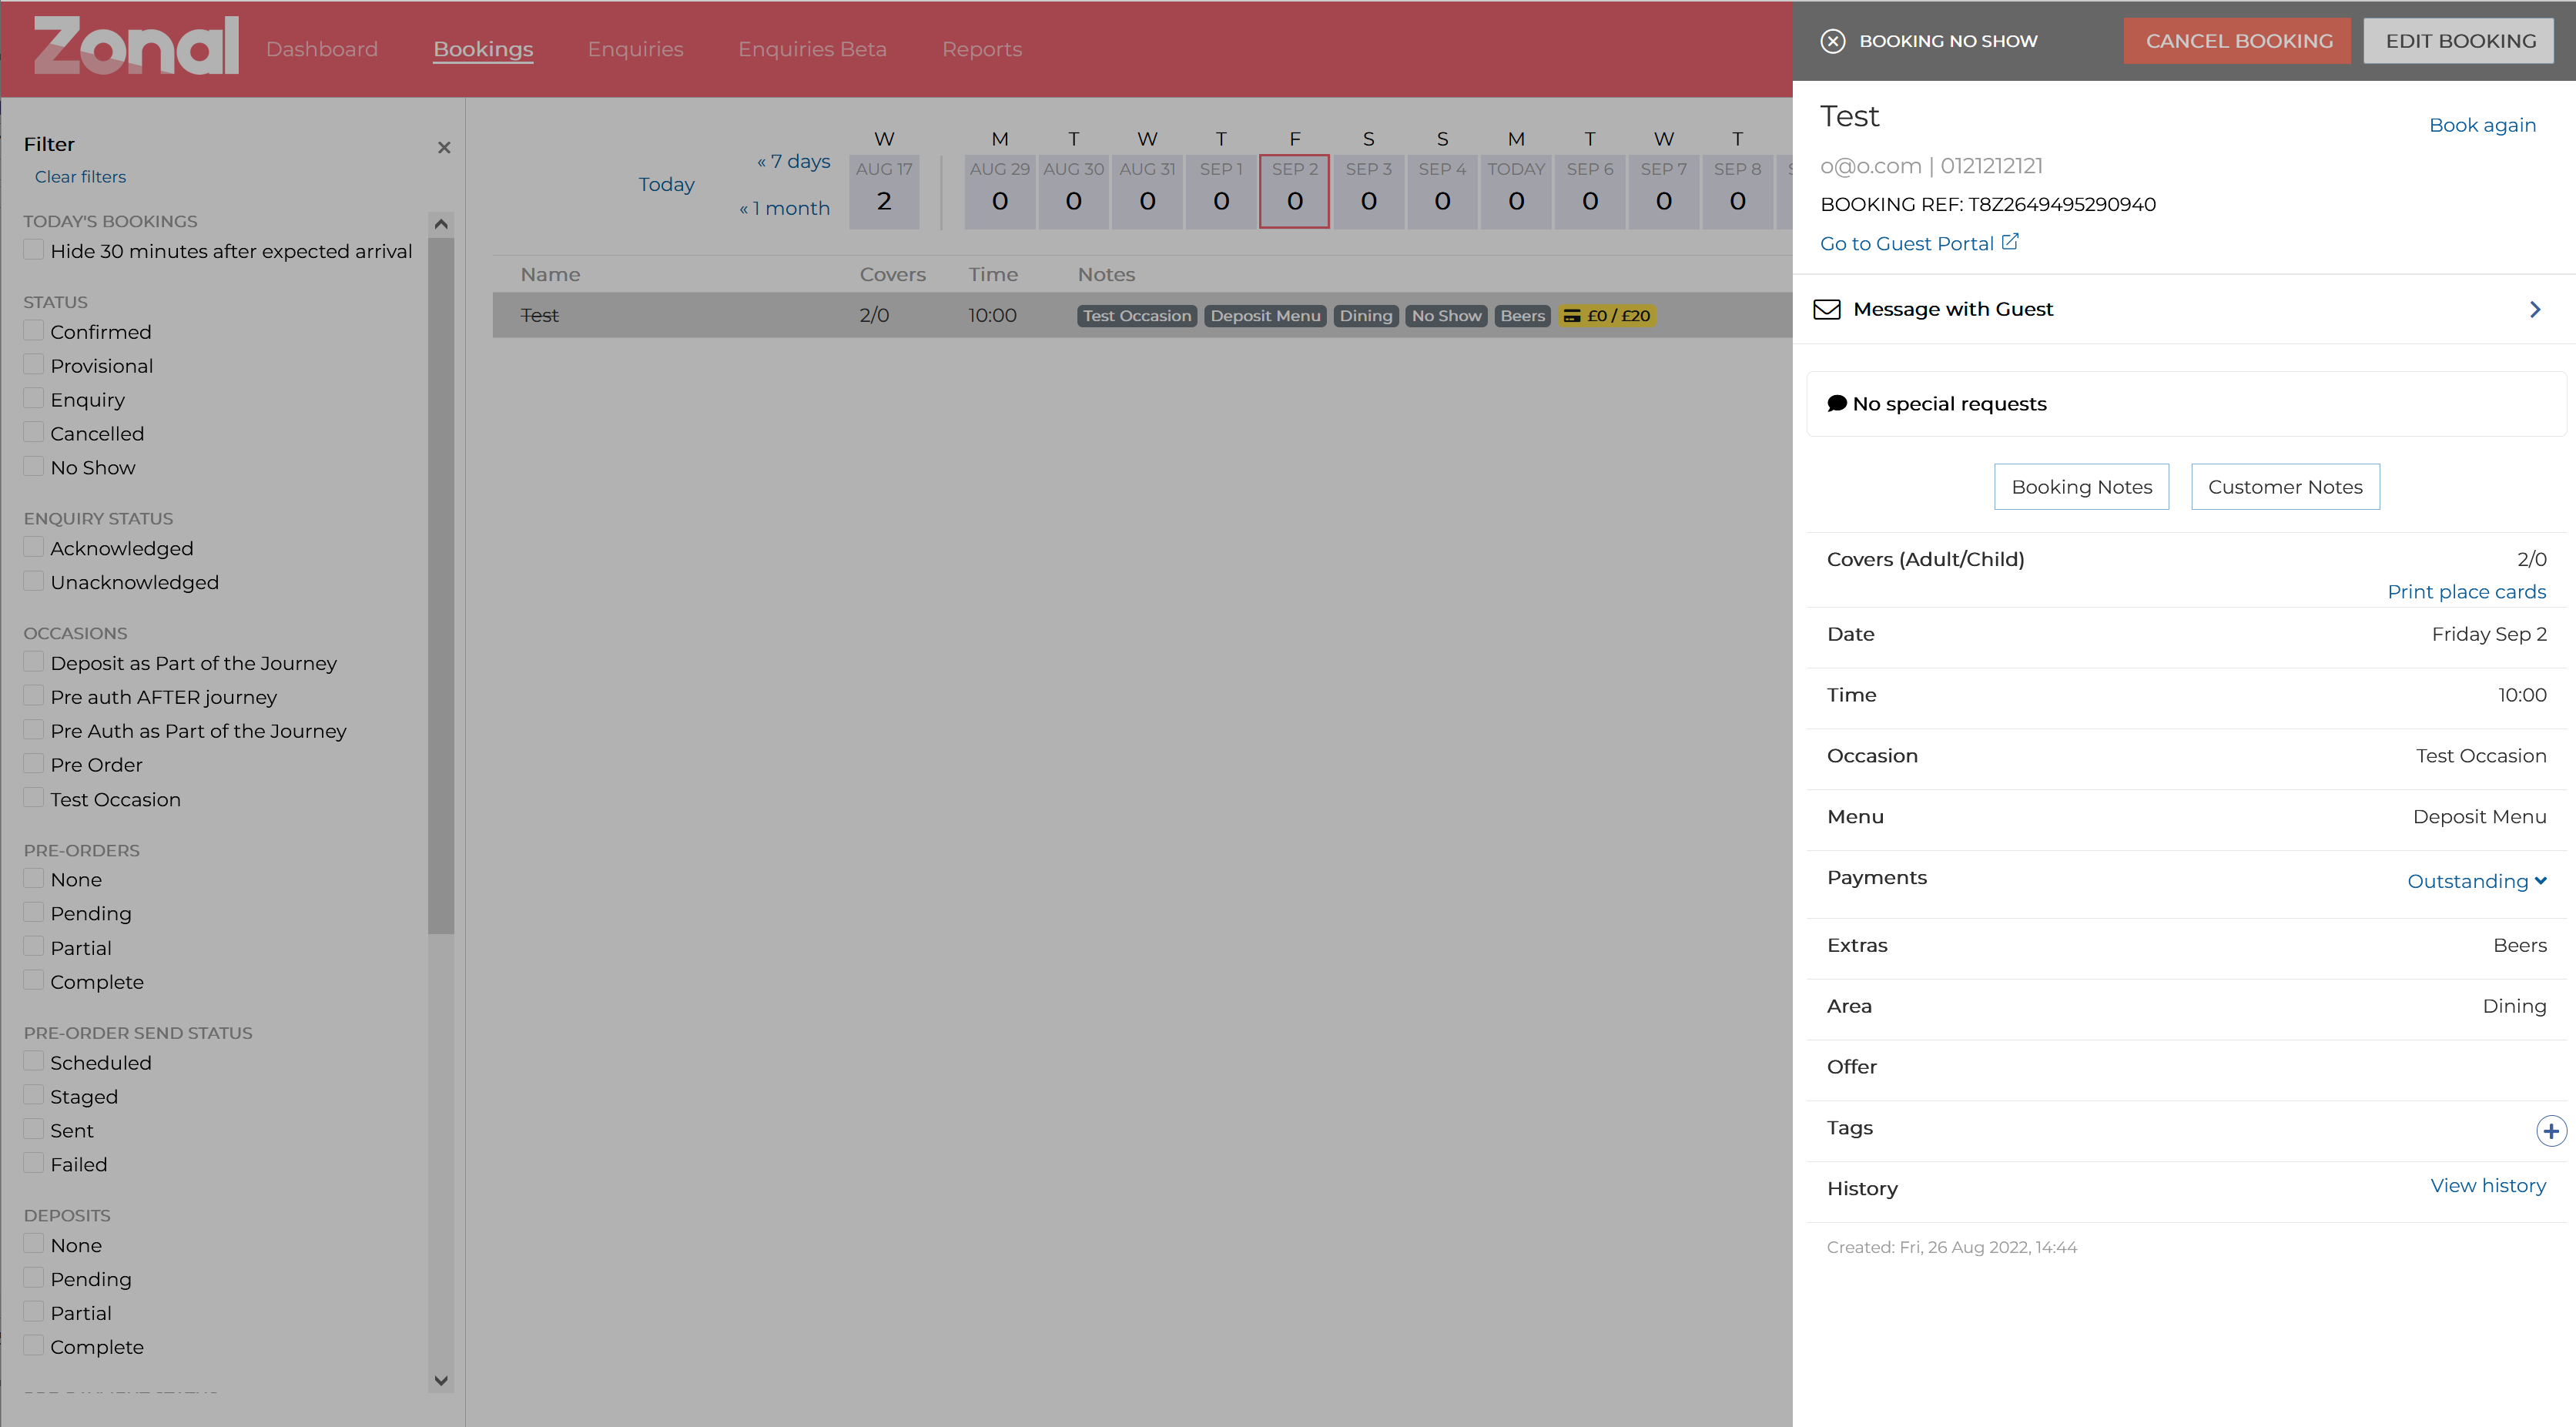Close the booking panel with the X icon
Screen dimensions: 2576x1427
point(1832,41)
